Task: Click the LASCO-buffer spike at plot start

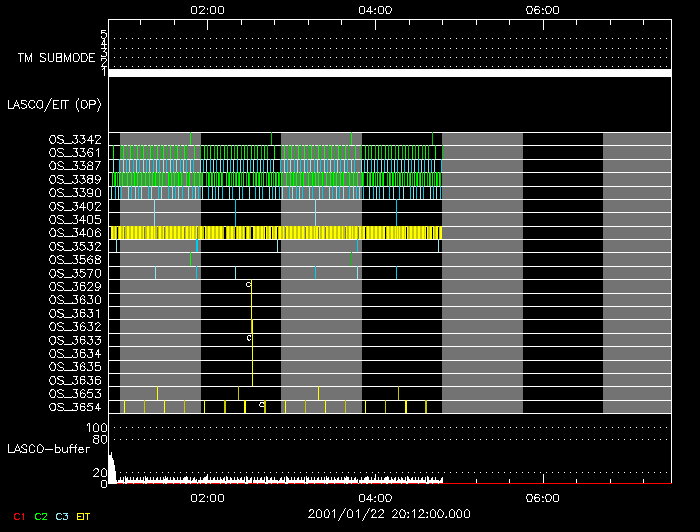Action: click(x=111, y=468)
